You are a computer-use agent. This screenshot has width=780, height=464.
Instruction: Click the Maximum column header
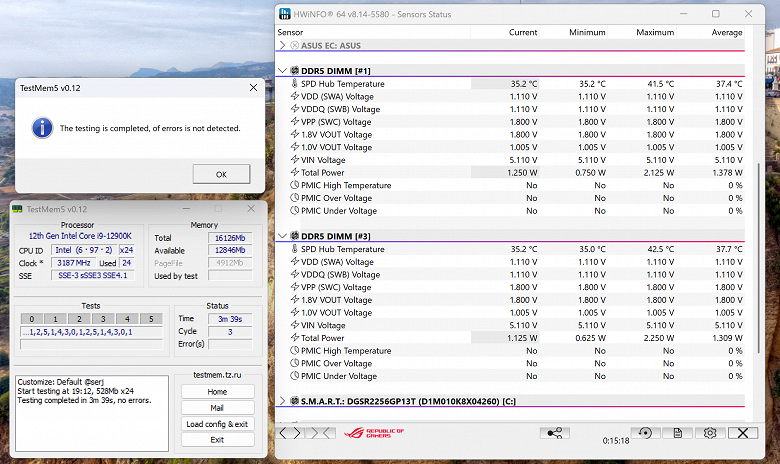point(654,32)
